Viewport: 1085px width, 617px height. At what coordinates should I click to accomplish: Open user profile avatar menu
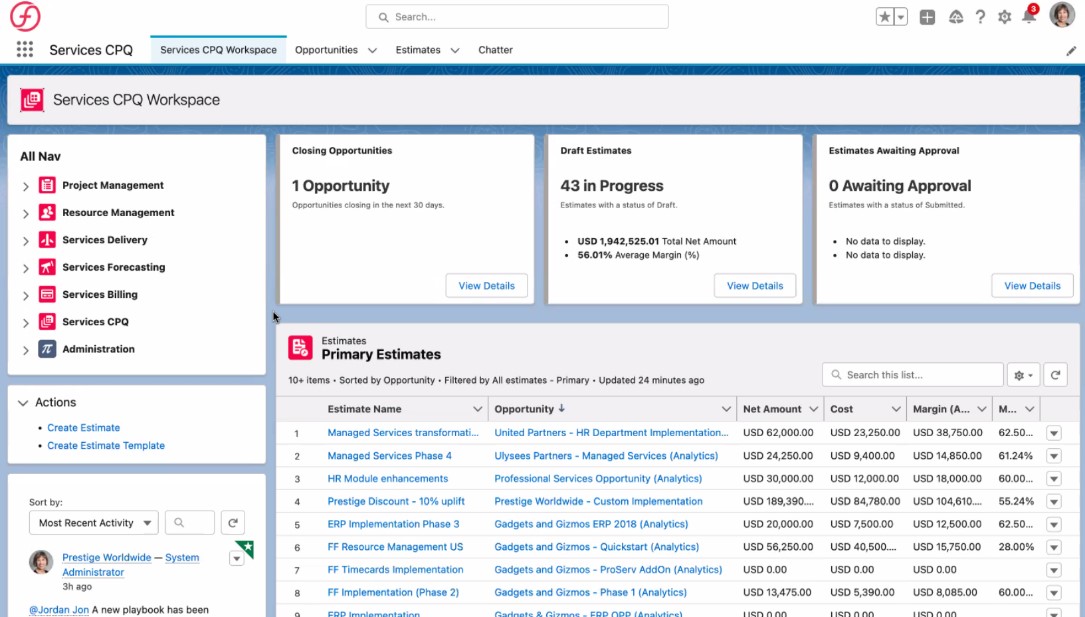tap(1061, 16)
